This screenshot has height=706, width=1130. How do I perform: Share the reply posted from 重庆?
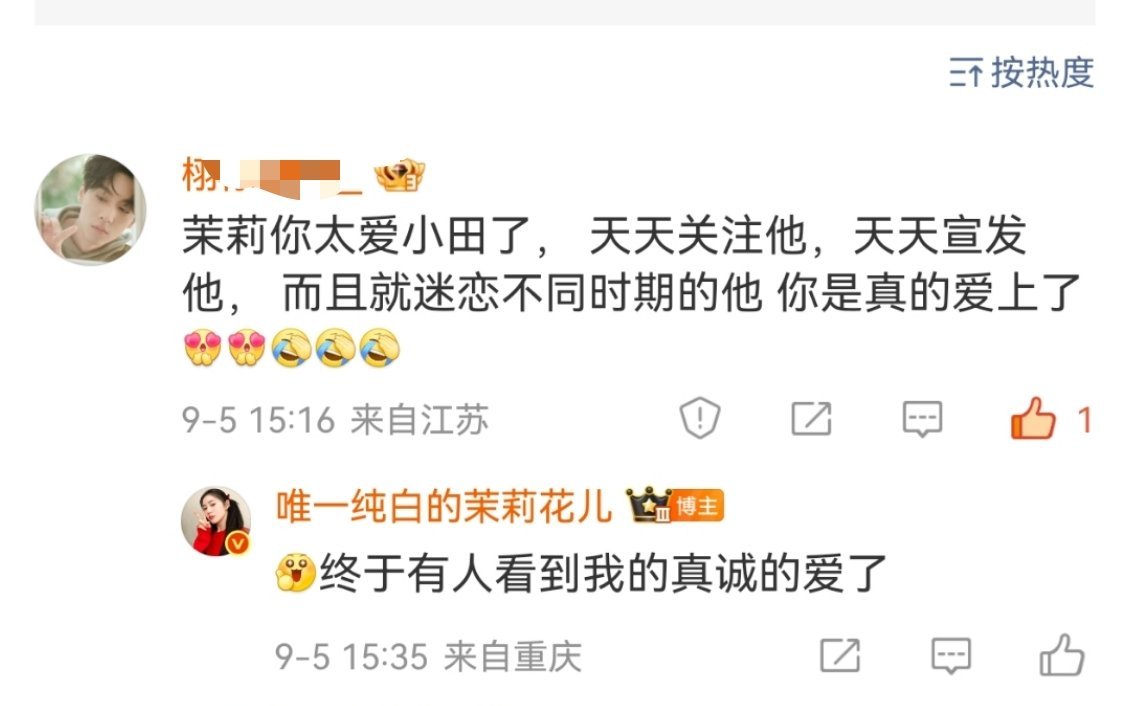840,655
